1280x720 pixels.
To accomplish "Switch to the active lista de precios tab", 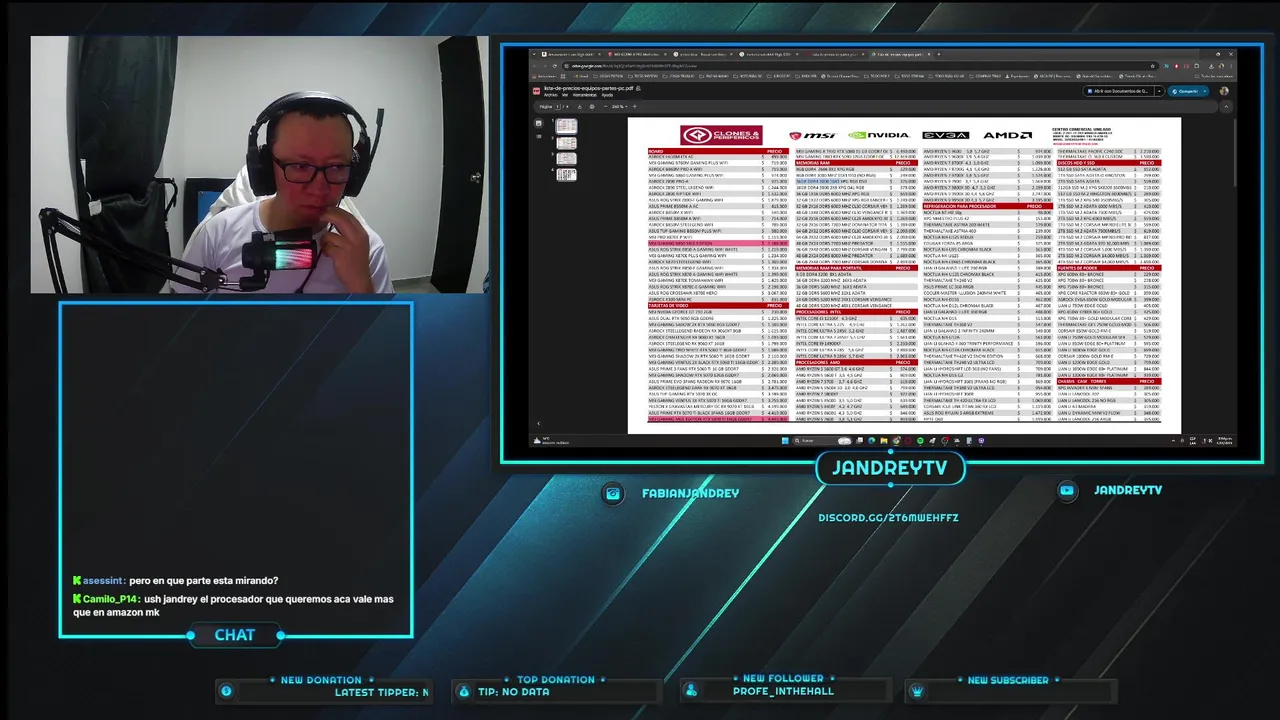I will [903, 54].
